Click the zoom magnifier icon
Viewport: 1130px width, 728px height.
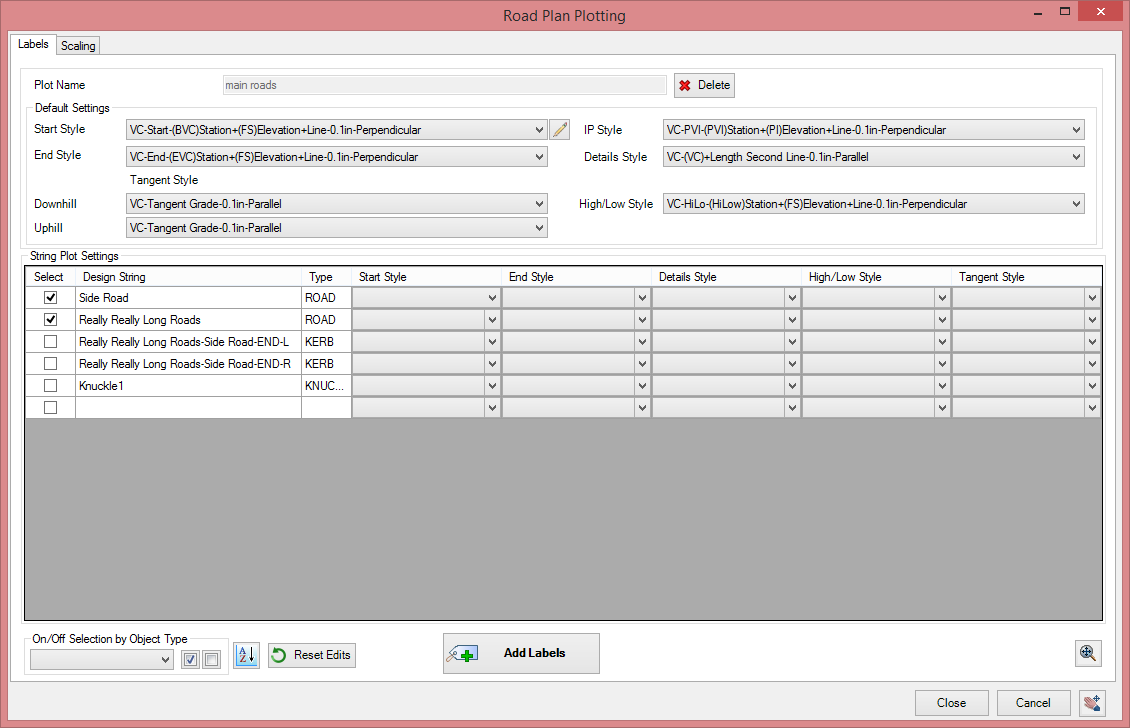tap(1087, 654)
